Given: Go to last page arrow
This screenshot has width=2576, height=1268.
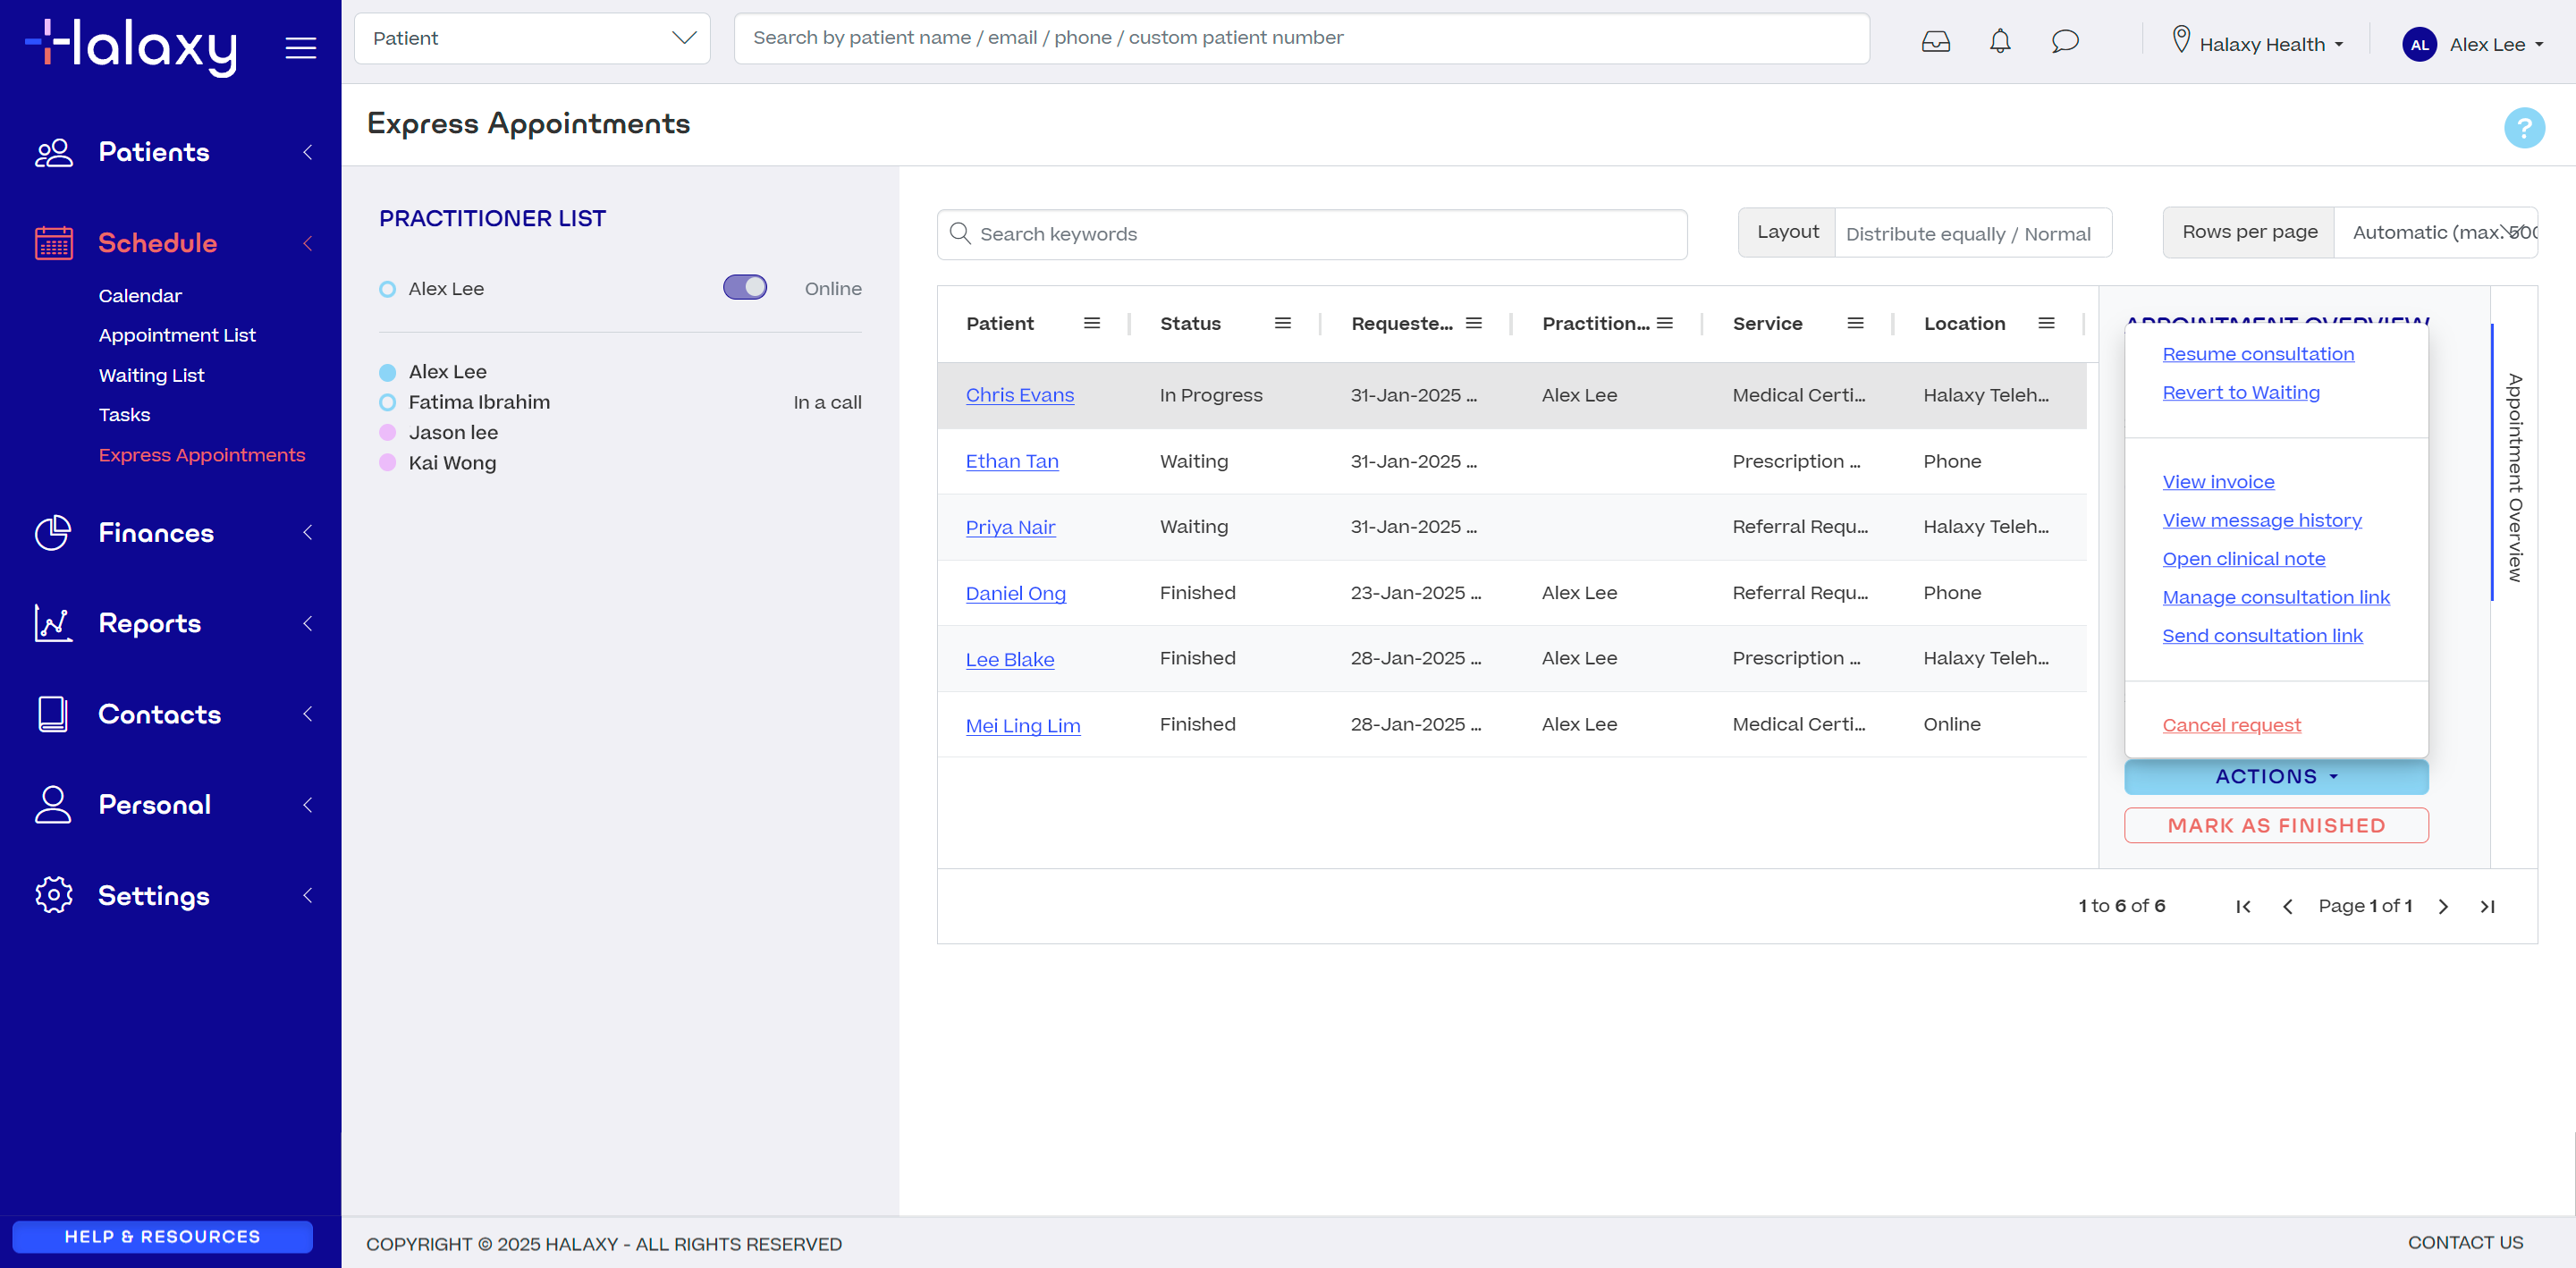Looking at the screenshot, I should pos(2487,906).
